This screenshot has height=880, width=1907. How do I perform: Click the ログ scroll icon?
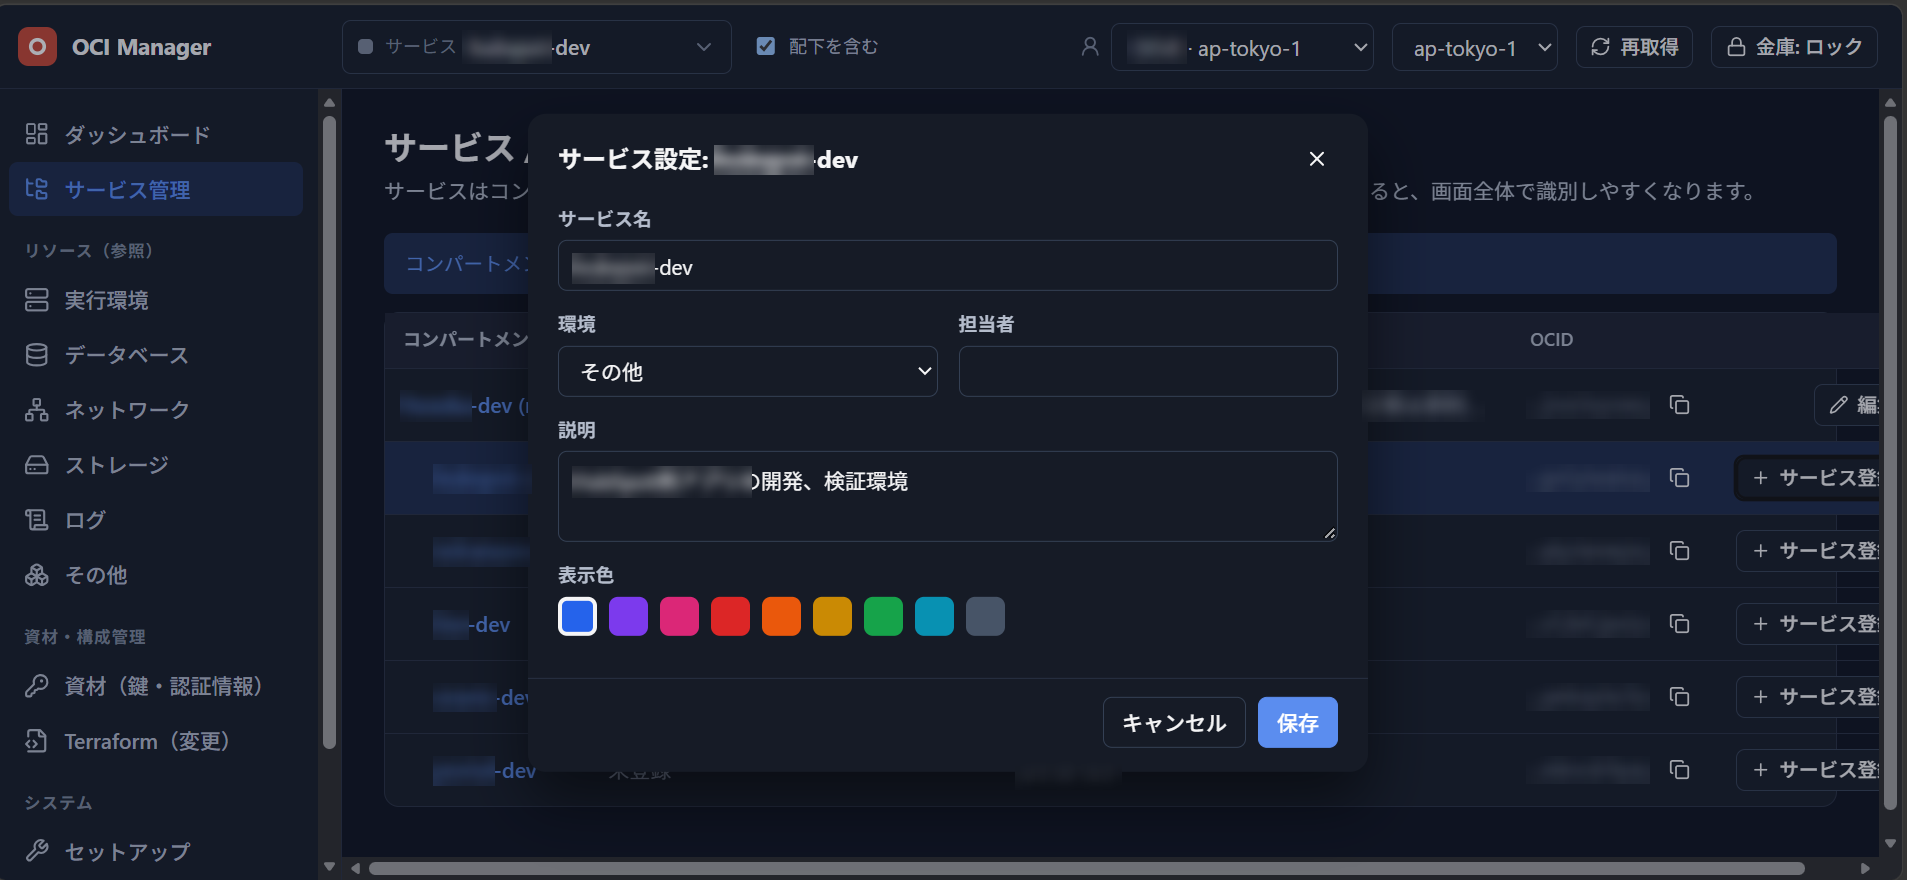point(37,520)
